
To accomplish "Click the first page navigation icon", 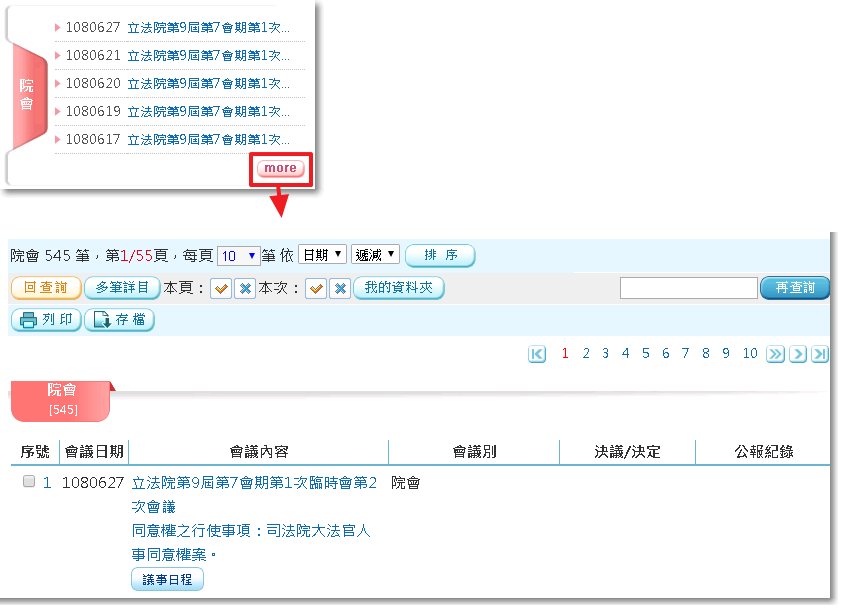I will point(537,354).
